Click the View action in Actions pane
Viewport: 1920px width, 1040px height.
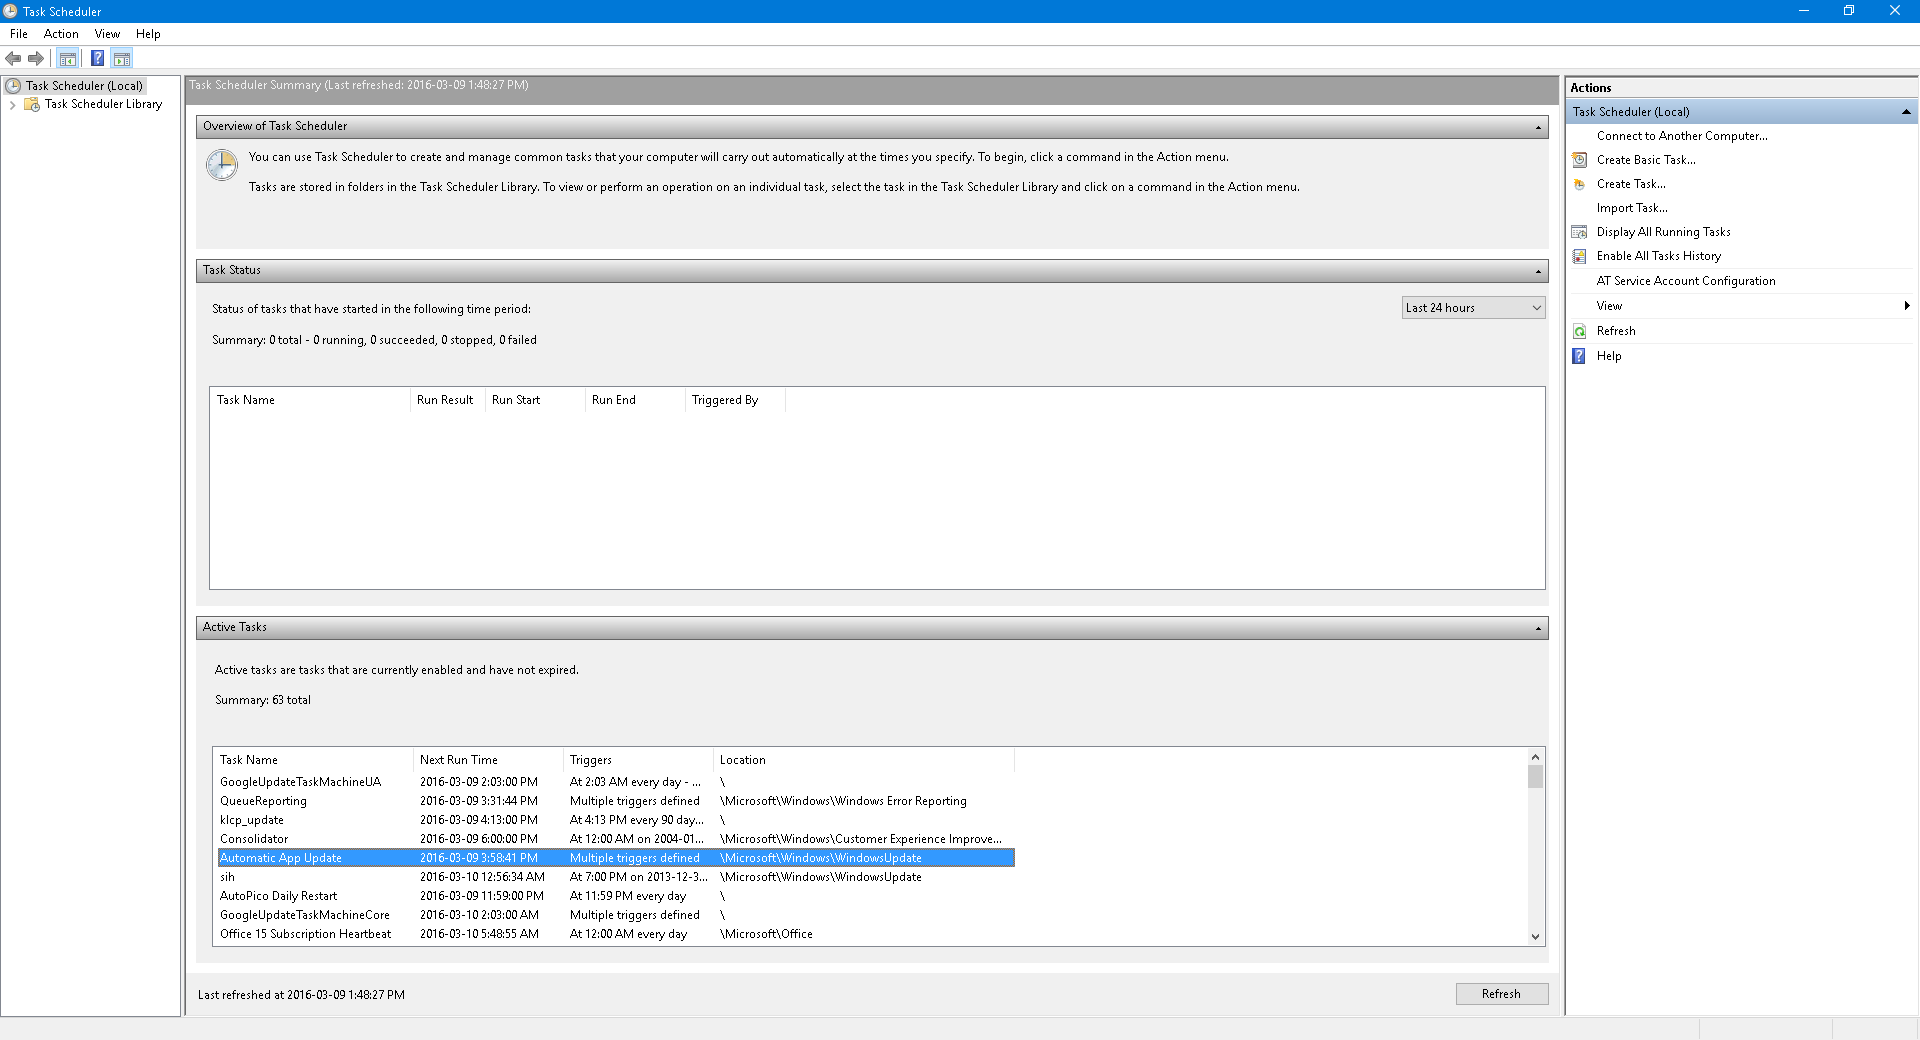click(x=1609, y=306)
